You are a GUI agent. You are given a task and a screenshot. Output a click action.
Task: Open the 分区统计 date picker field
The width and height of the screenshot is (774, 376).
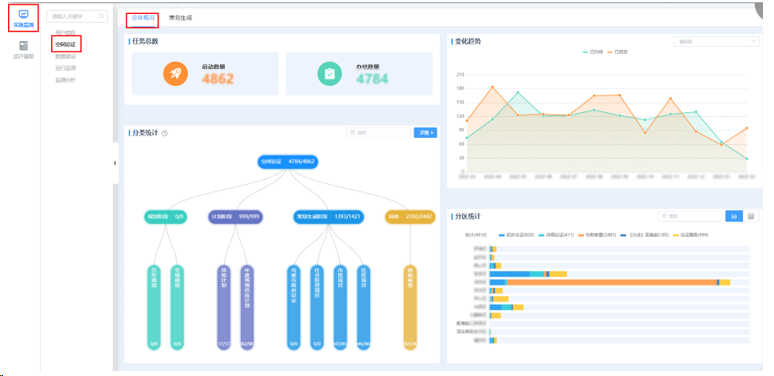click(x=690, y=216)
